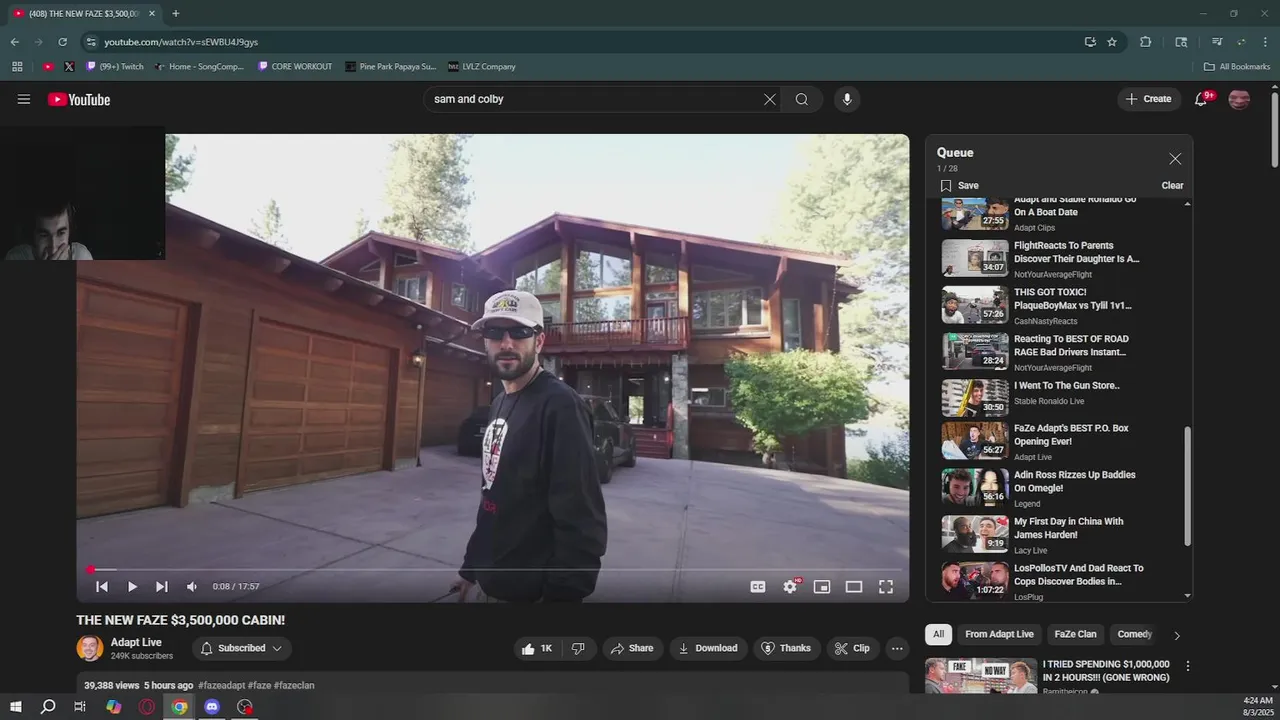Image resolution: width=1280 pixels, height=720 pixels.
Task: Clear the queue
Action: point(1172,185)
